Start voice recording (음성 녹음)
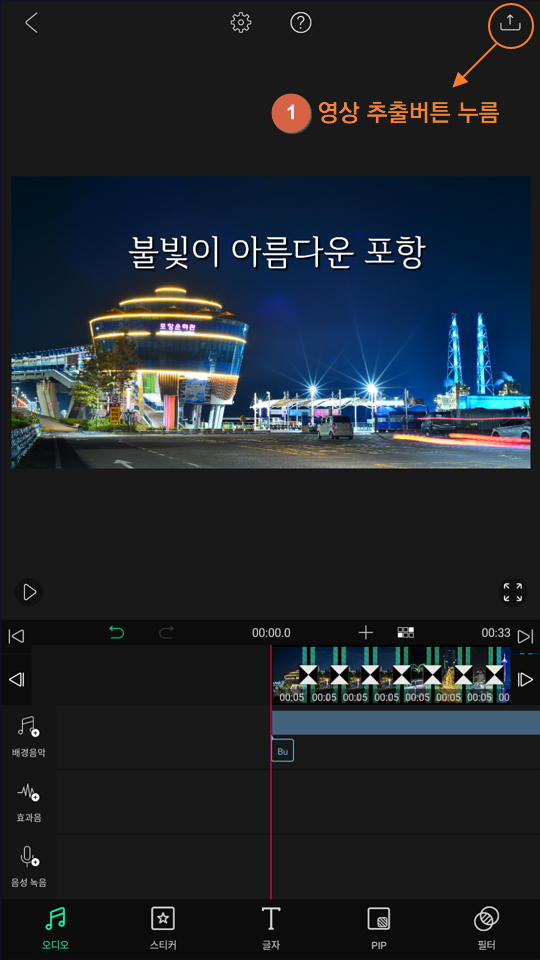Viewport: 540px width, 960px height. 29,866
